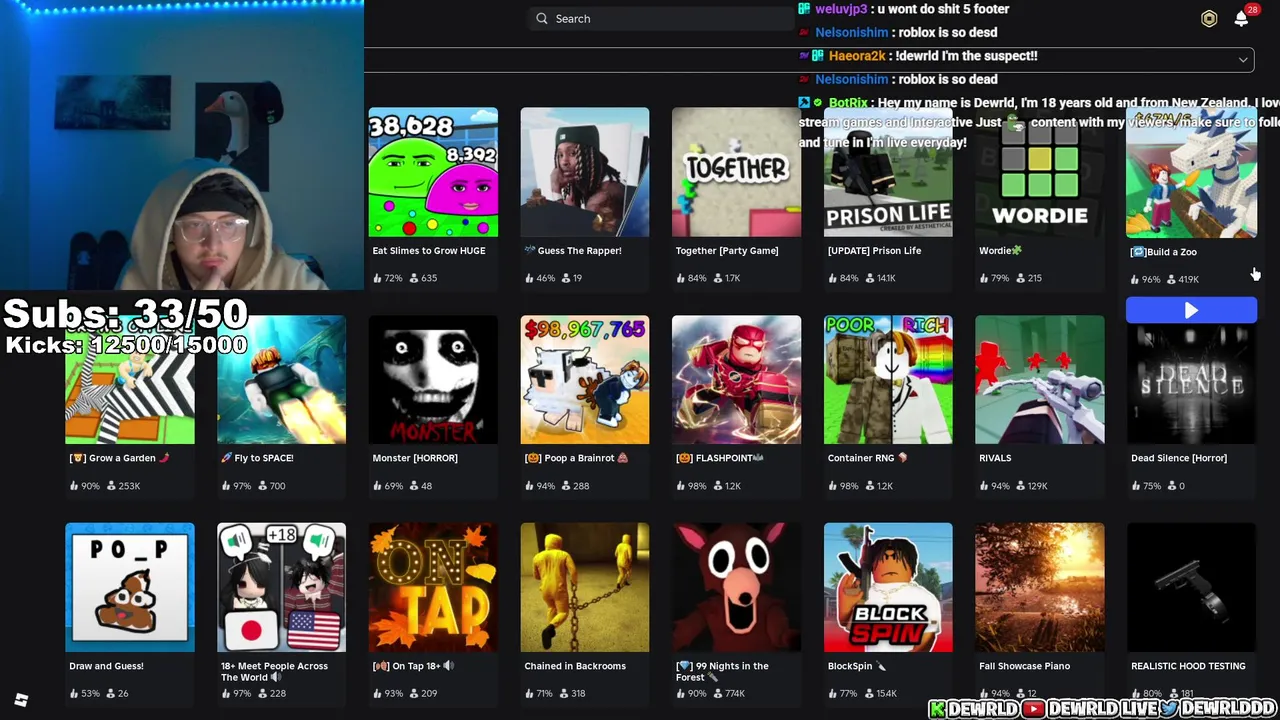Click the RIVALS title text
The height and width of the screenshot is (720, 1280).
click(995, 458)
